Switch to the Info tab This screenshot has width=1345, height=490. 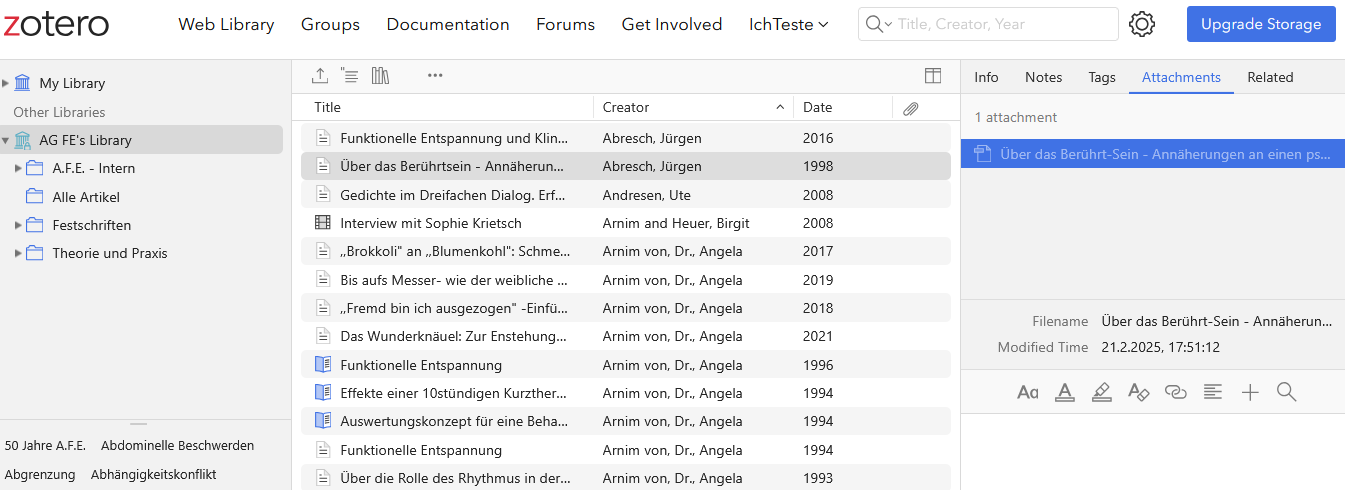(986, 77)
